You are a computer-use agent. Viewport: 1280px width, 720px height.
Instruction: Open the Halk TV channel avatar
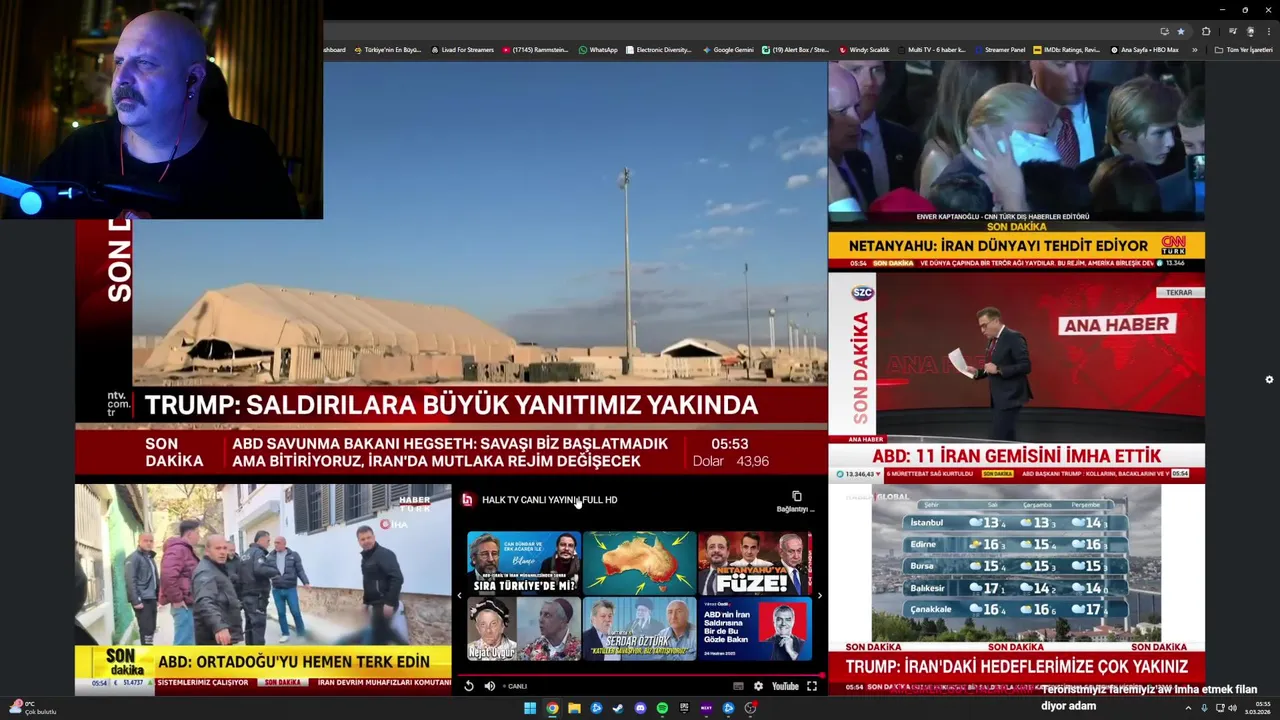click(467, 500)
